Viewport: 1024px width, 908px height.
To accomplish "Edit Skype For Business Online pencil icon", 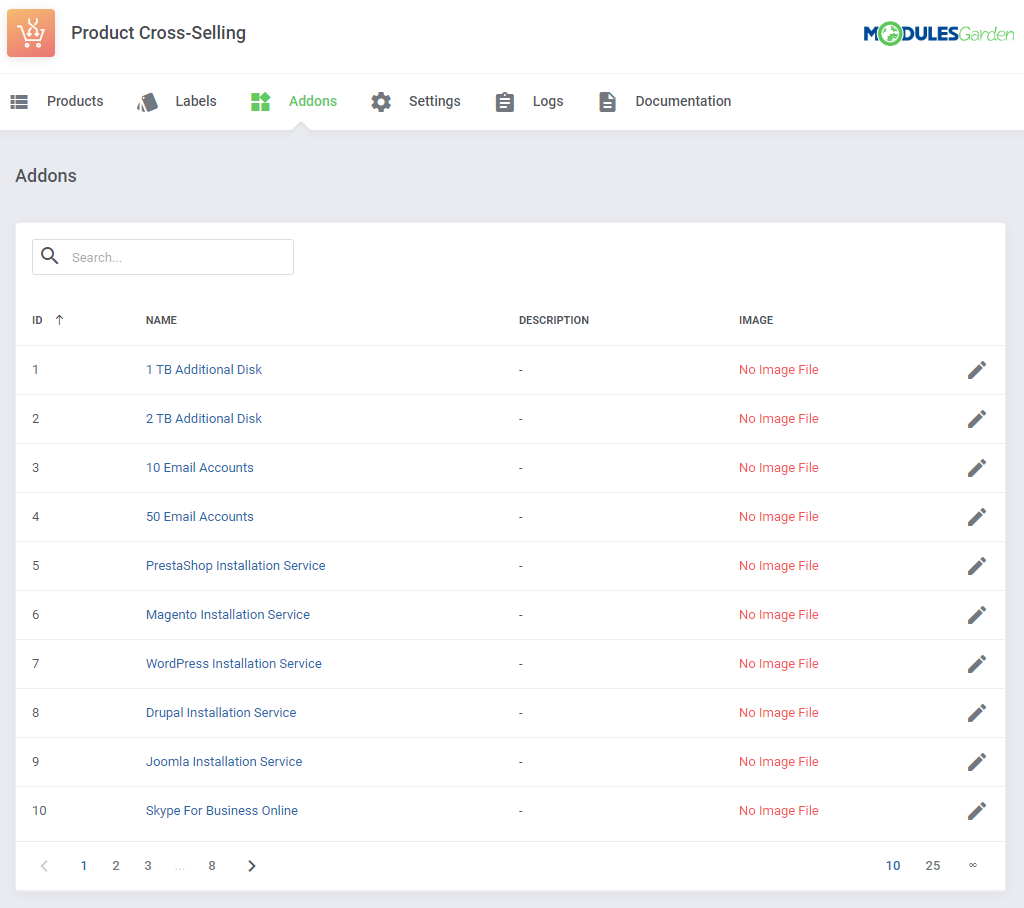I will coord(976,811).
